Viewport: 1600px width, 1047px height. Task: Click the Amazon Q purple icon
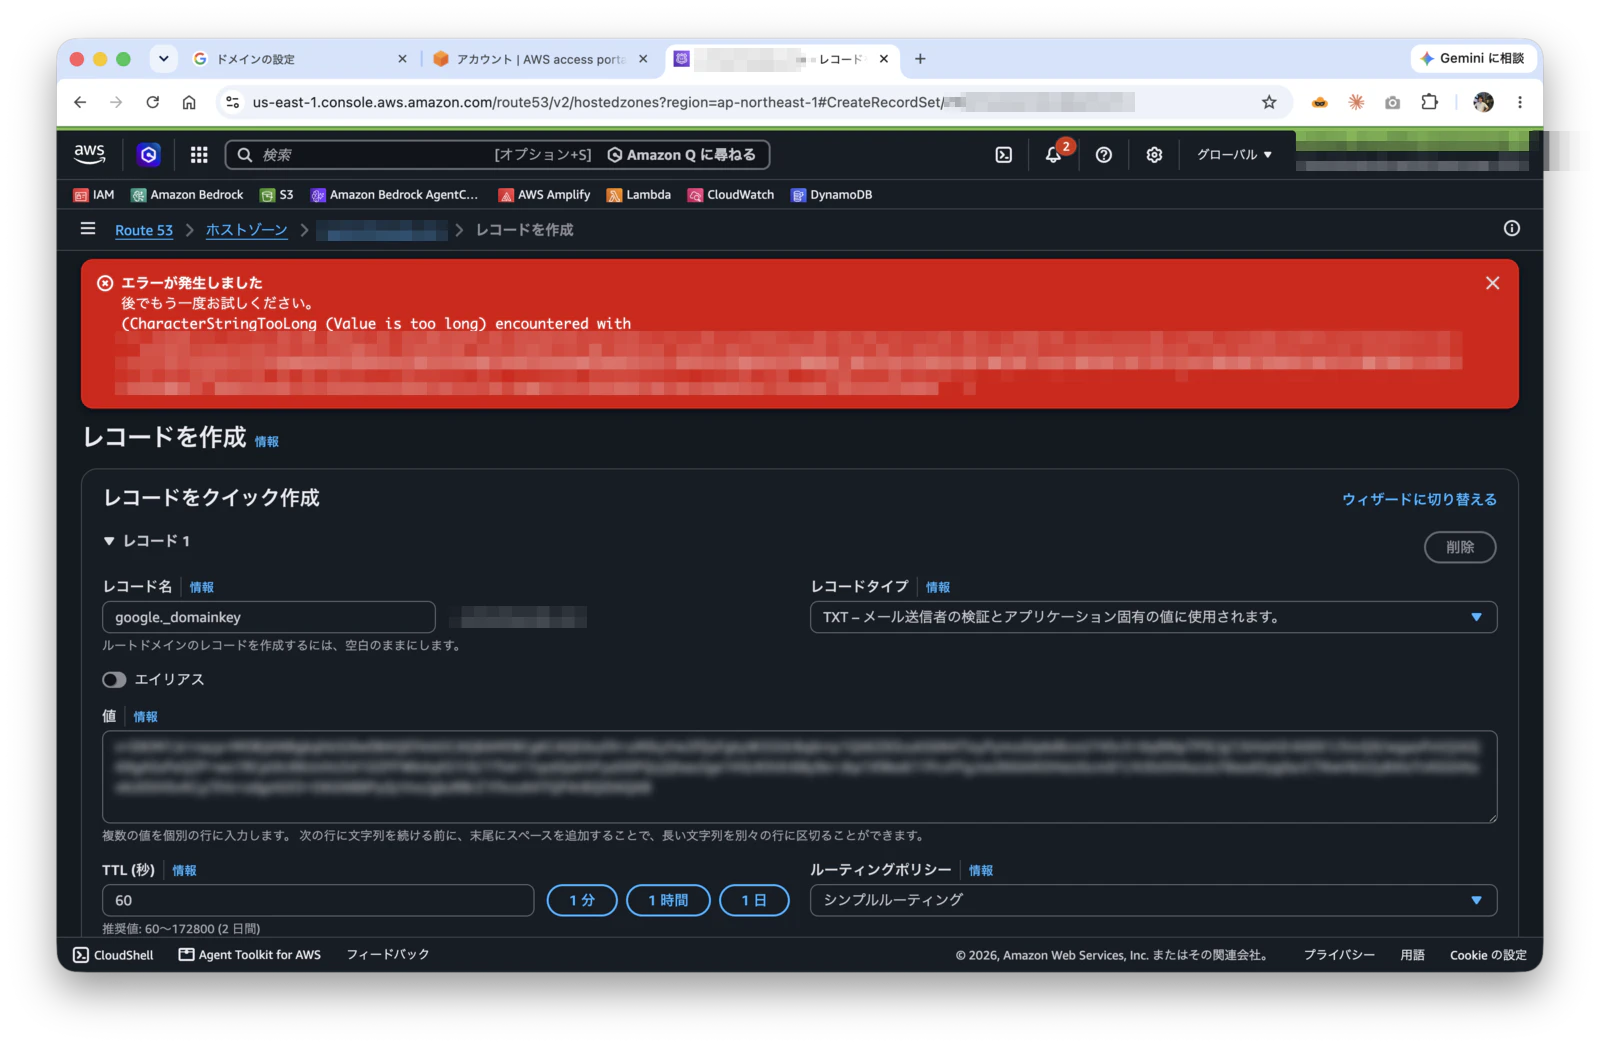click(x=149, y=154)
